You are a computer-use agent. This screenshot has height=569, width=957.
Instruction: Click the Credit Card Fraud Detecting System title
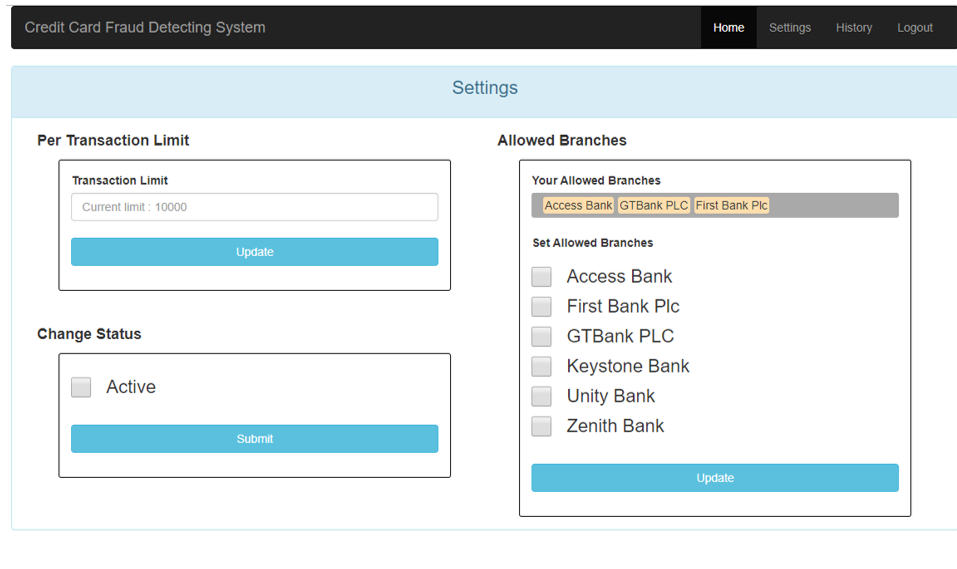point(145,27)
